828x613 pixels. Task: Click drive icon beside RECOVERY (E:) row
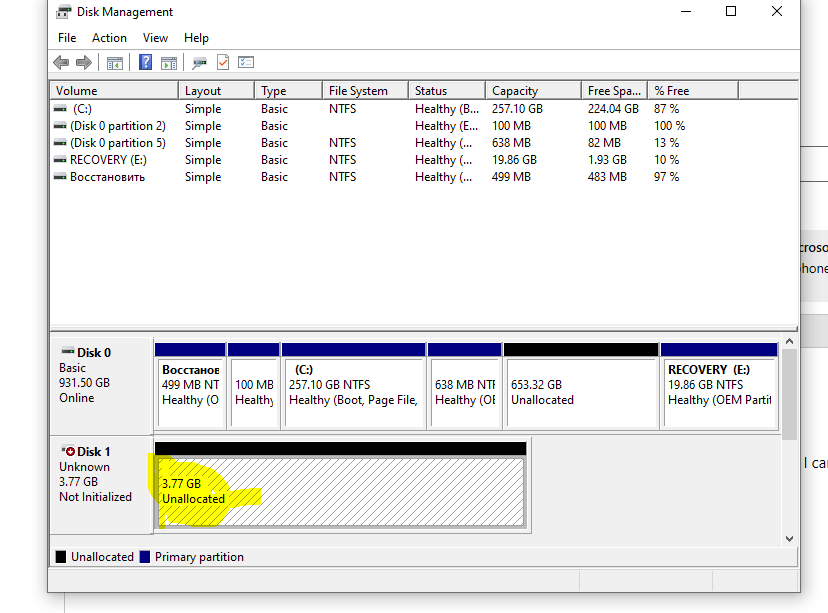60,160
